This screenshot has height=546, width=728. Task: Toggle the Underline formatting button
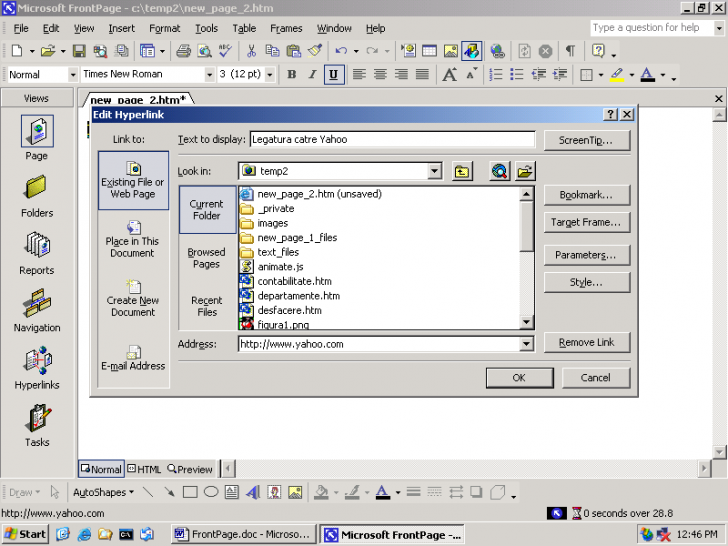pos(333,75)
